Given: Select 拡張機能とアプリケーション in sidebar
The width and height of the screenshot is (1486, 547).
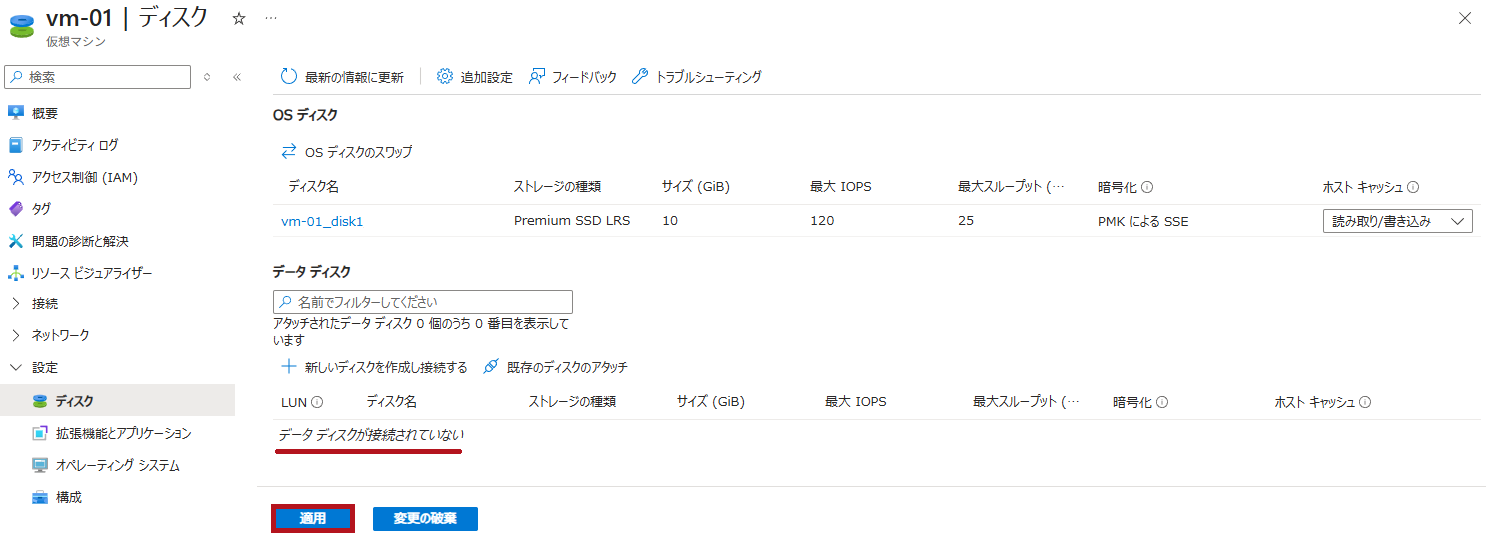Looking at the screenshot, I should click(123, 433).
